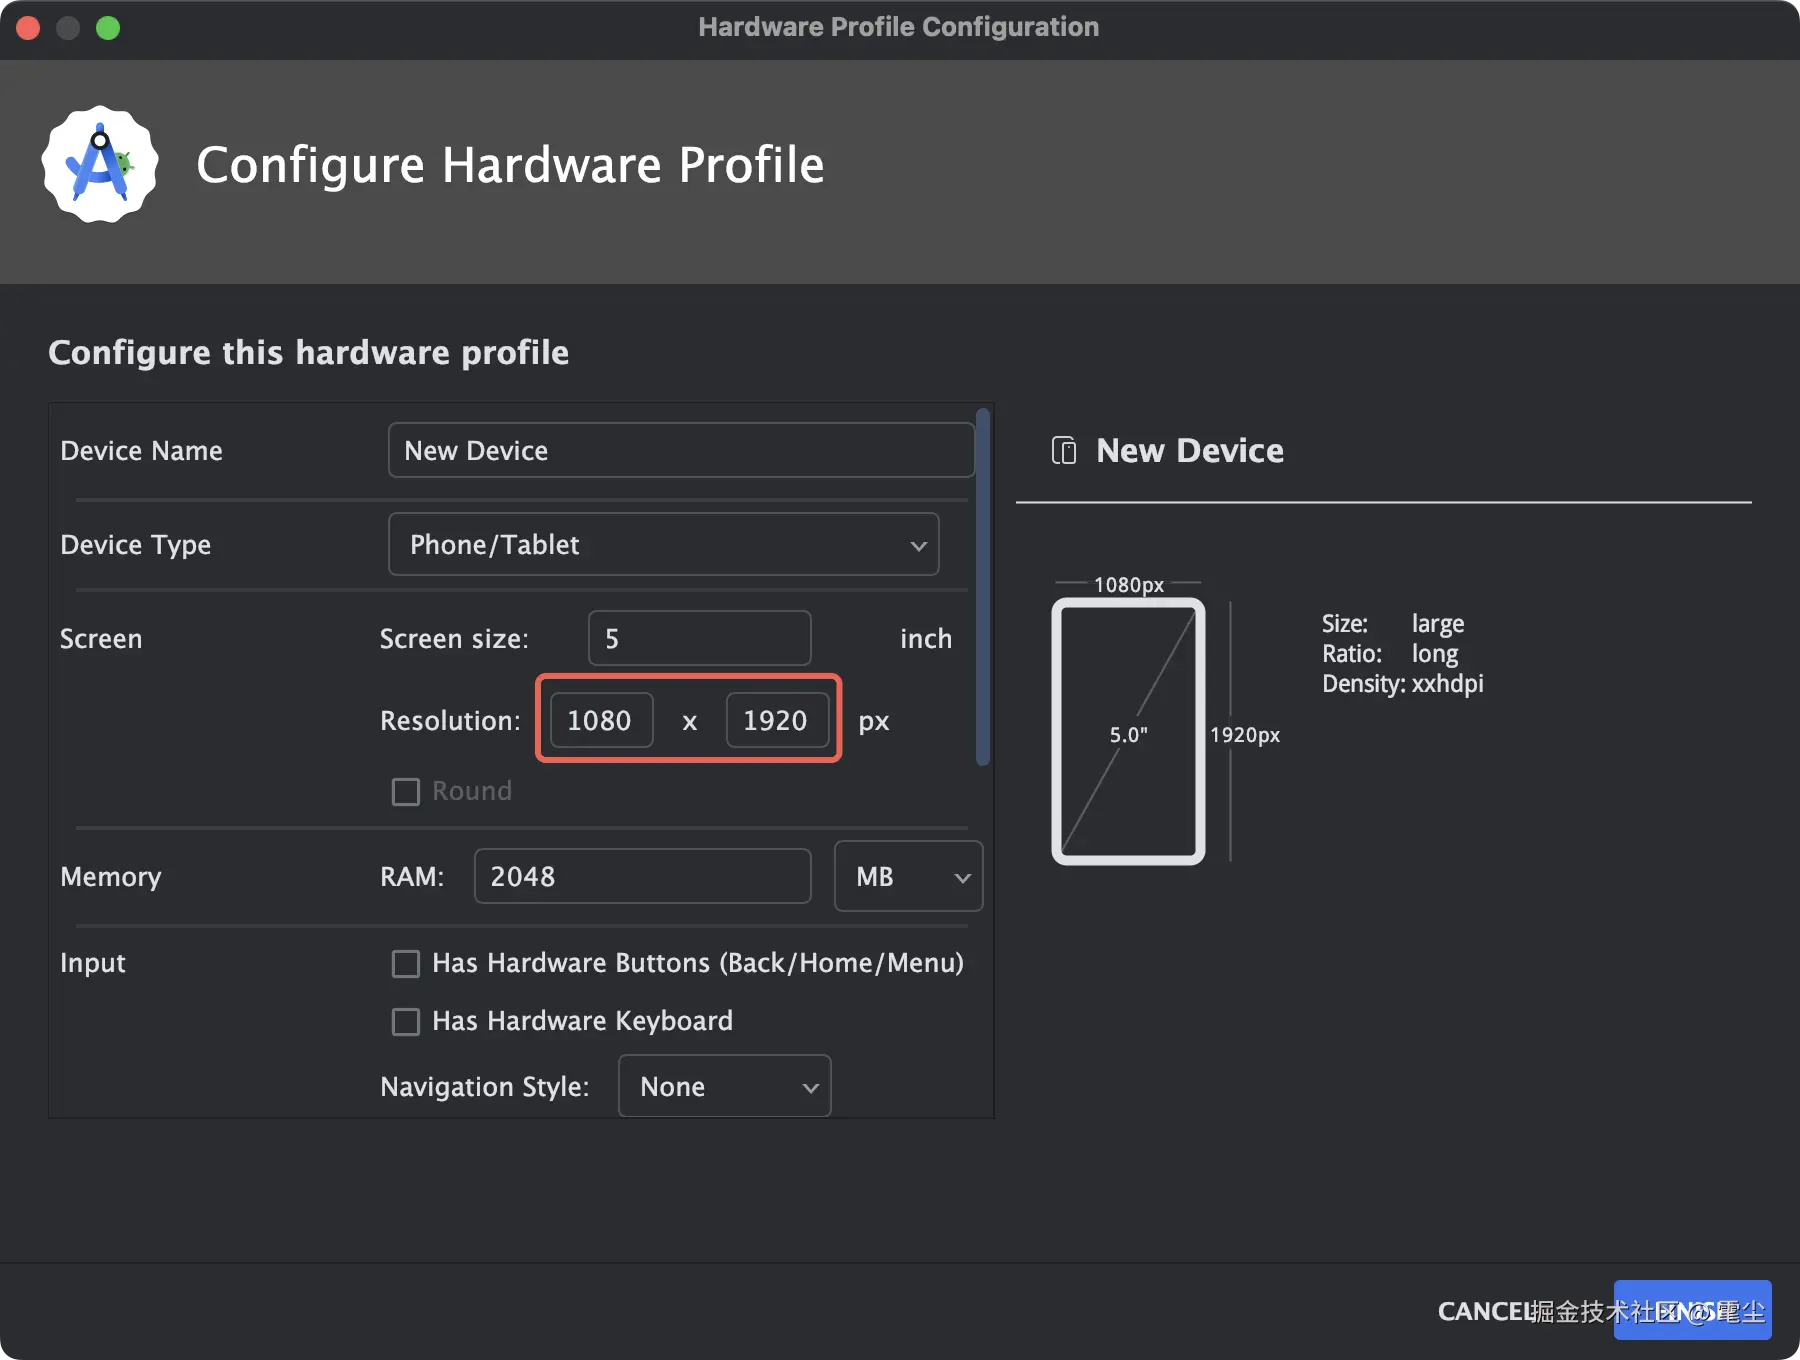Click the 1080 resolution width field
This screenshot has width=1800, height=1360.
(x=601, y=721)
